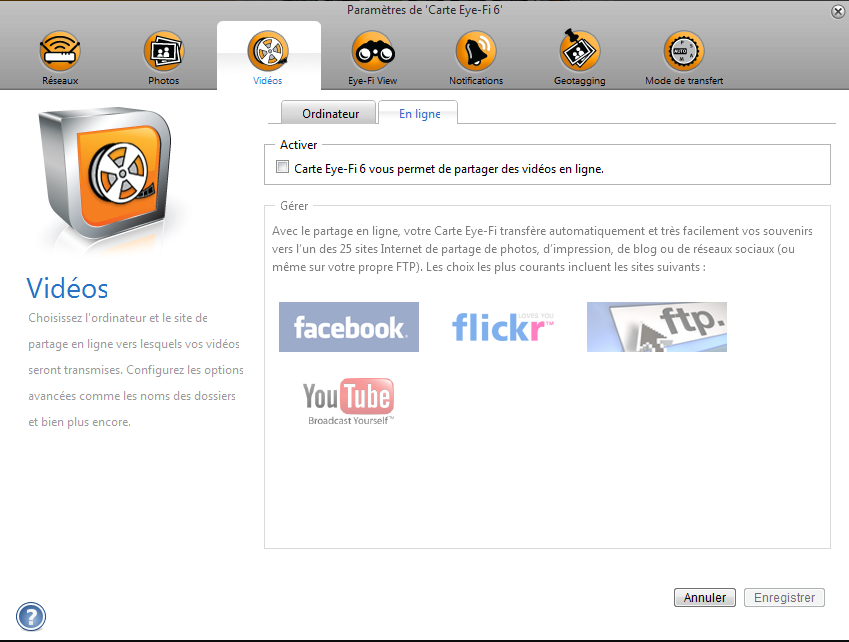Open Mode de transfert dial icon
This screenshot has height=642, width=849.
click(x=684, y=51)
